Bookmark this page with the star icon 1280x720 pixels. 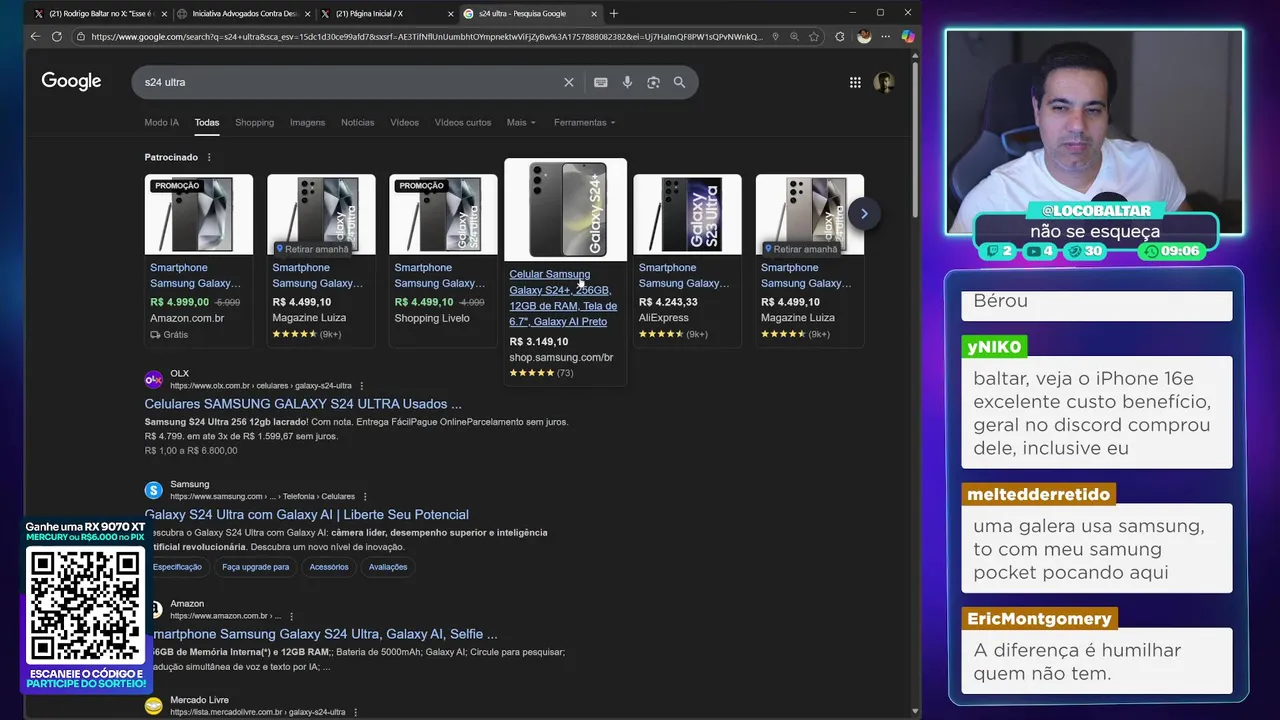[x=814, y=37]
